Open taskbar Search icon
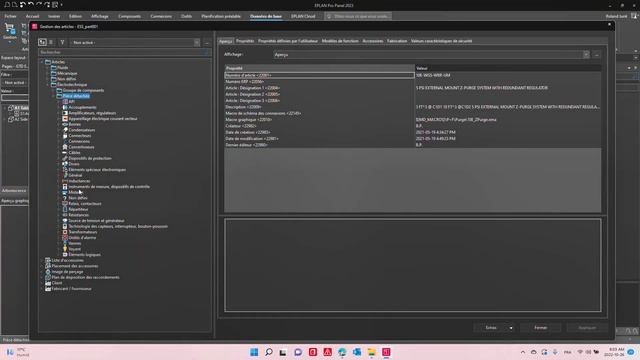Image resolution: width=640 pixels, height=360 pixels. tap(269, 352)
